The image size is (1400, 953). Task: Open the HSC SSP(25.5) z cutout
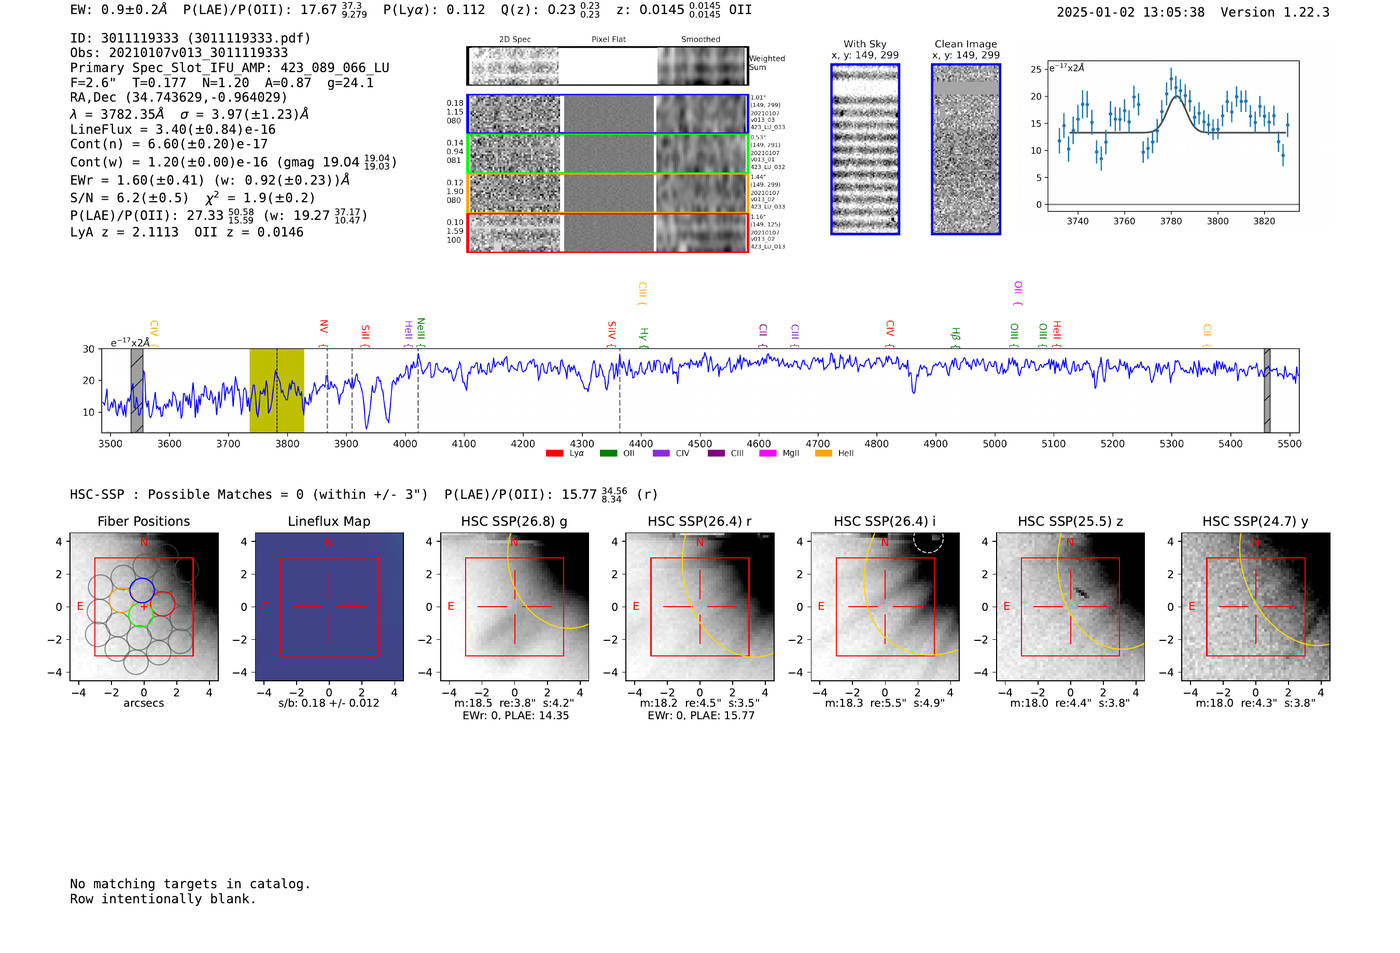click(x=1070, y=607)
